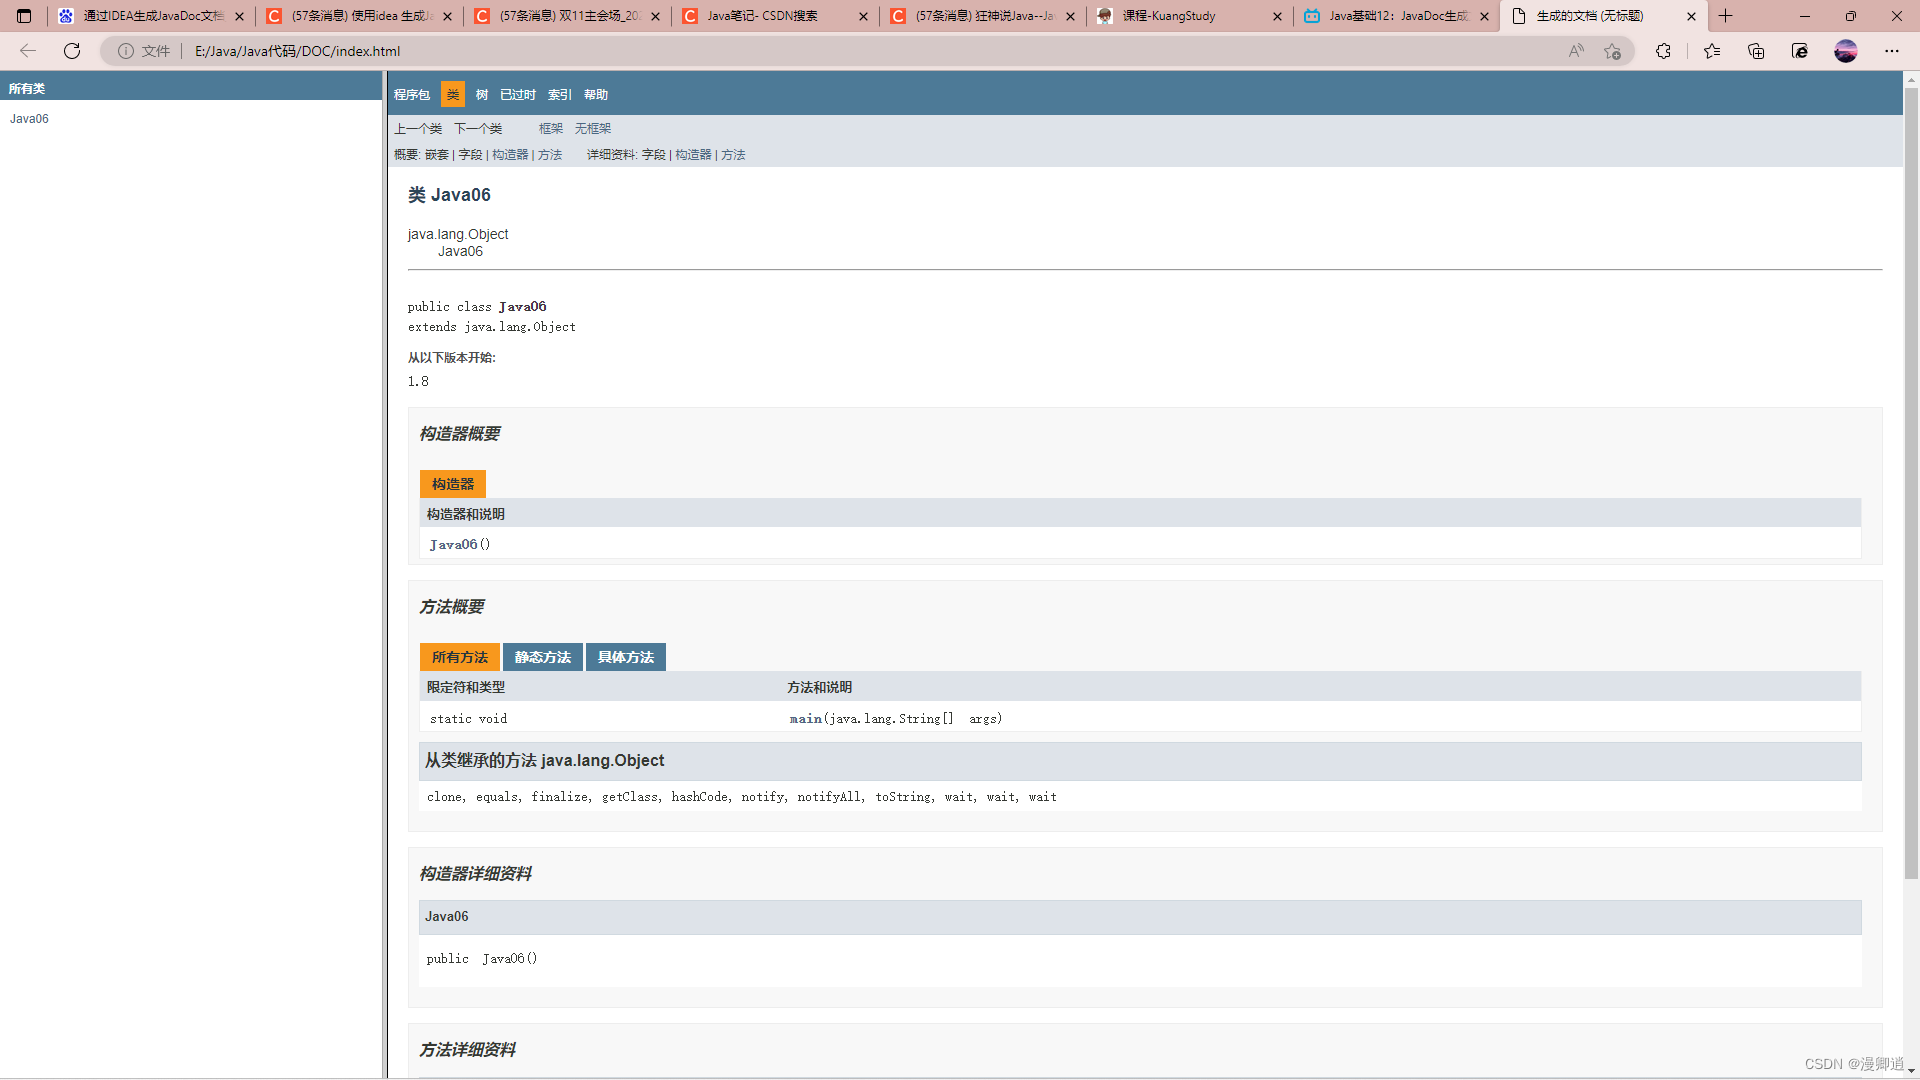Screen dimensions: 1920x1080
Task: Select the 所有方法 tab
Action: pos(460,657)
